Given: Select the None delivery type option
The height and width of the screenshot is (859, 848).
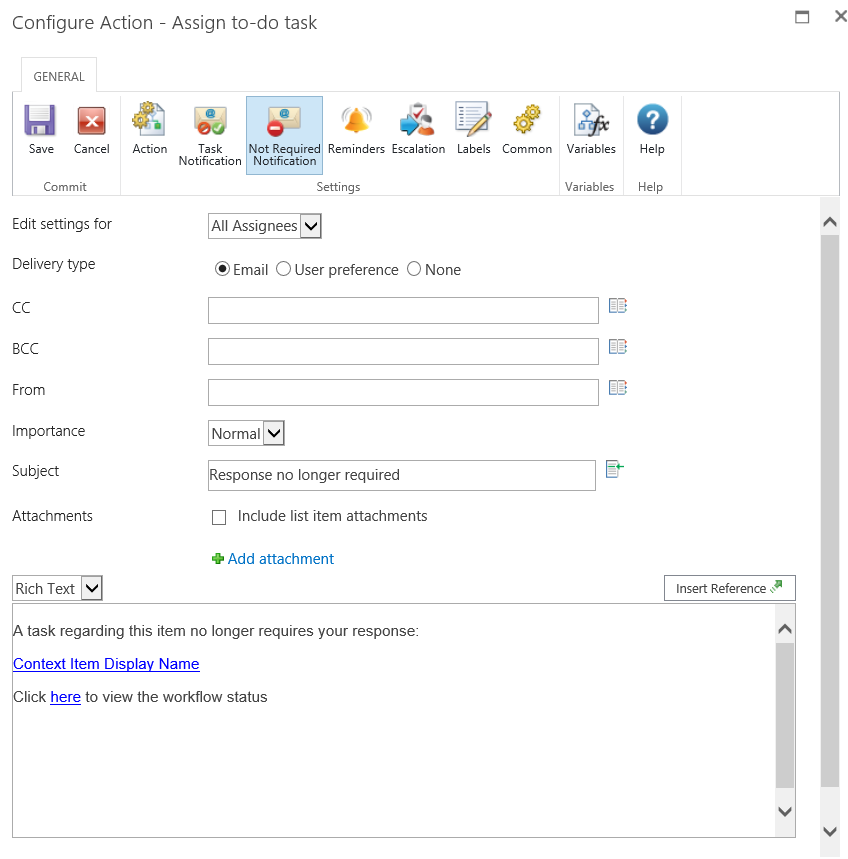Looking at the screenshot, I should click(414, 270).
